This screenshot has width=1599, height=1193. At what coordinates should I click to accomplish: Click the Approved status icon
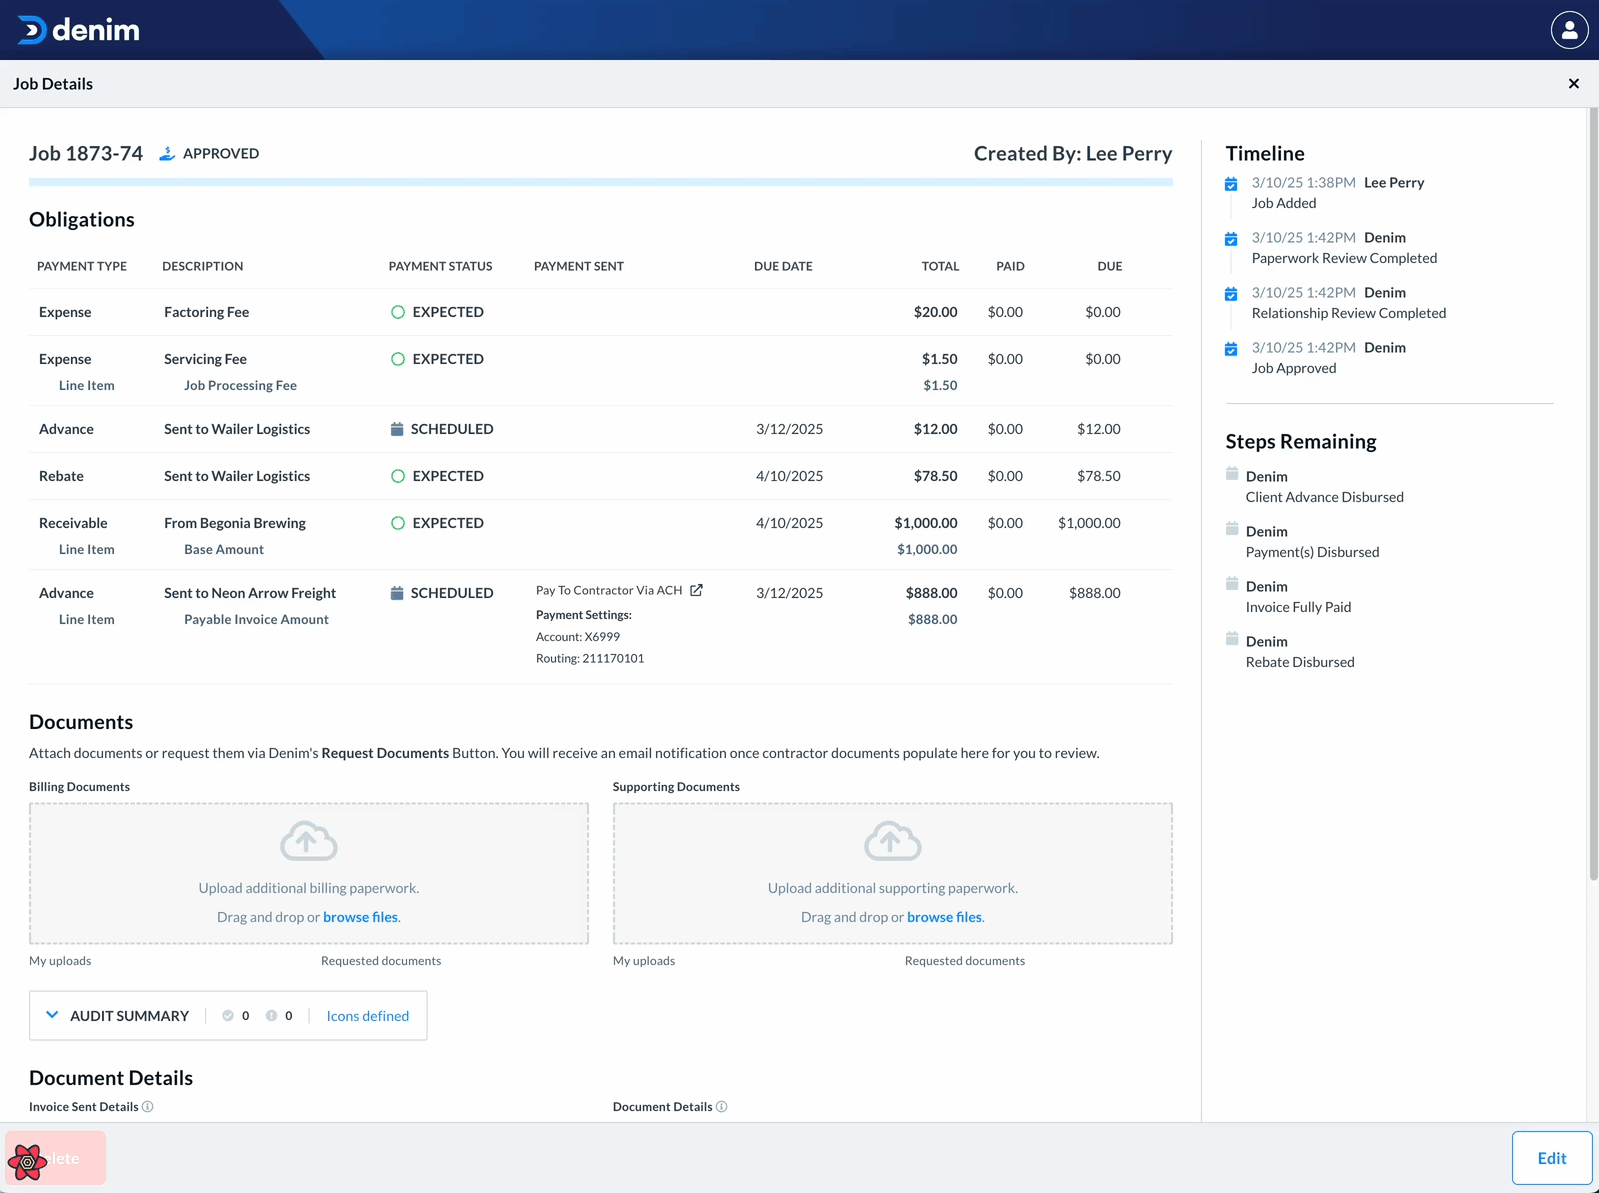tap(167, 153)
